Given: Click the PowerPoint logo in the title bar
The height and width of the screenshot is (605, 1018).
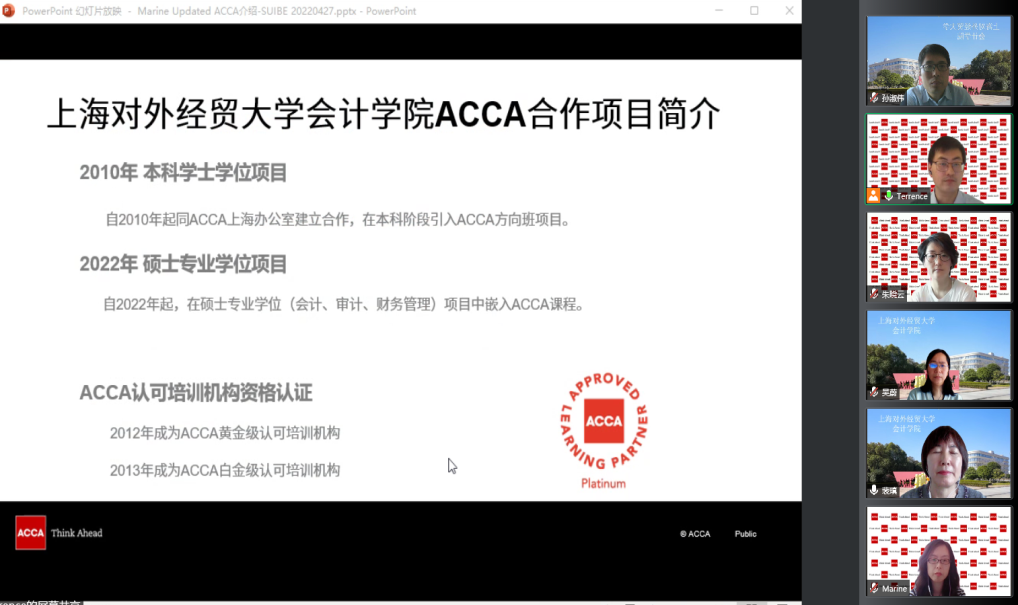Looking at the screenshot, I should [x=9, y=11].
